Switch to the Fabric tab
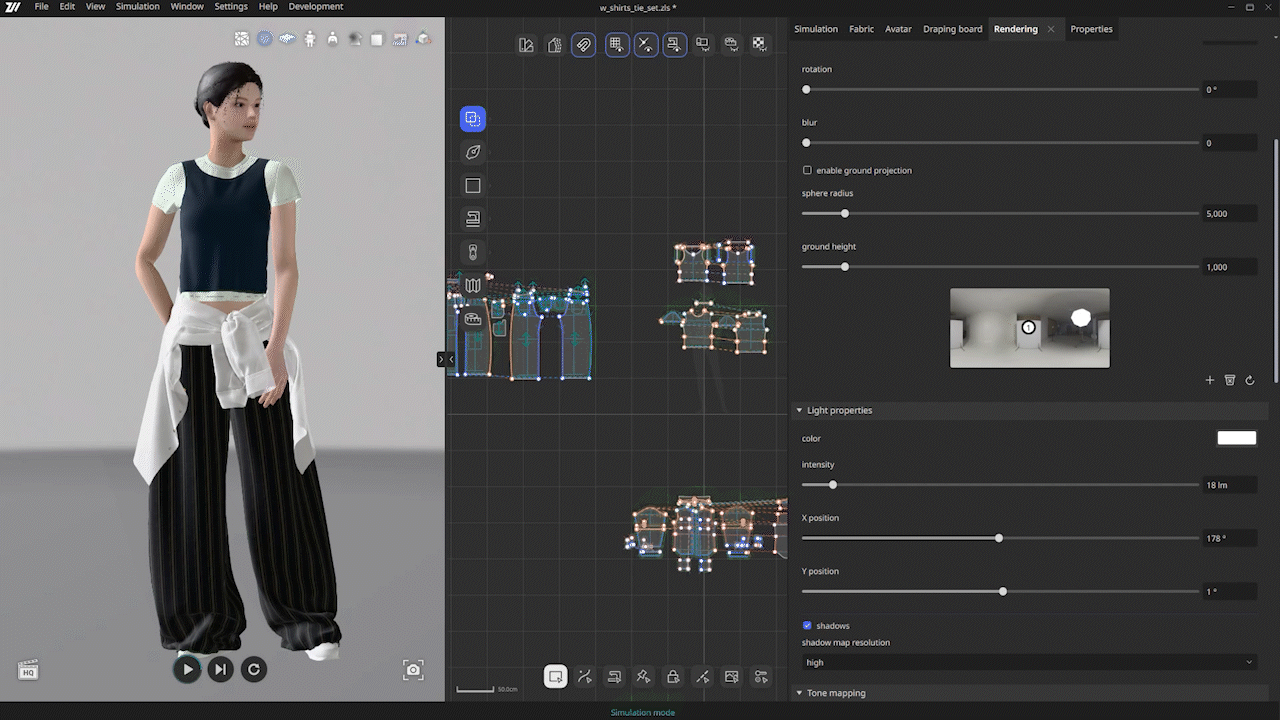Viewport: 1280px width, 720px height. click(x=861, y=29)
